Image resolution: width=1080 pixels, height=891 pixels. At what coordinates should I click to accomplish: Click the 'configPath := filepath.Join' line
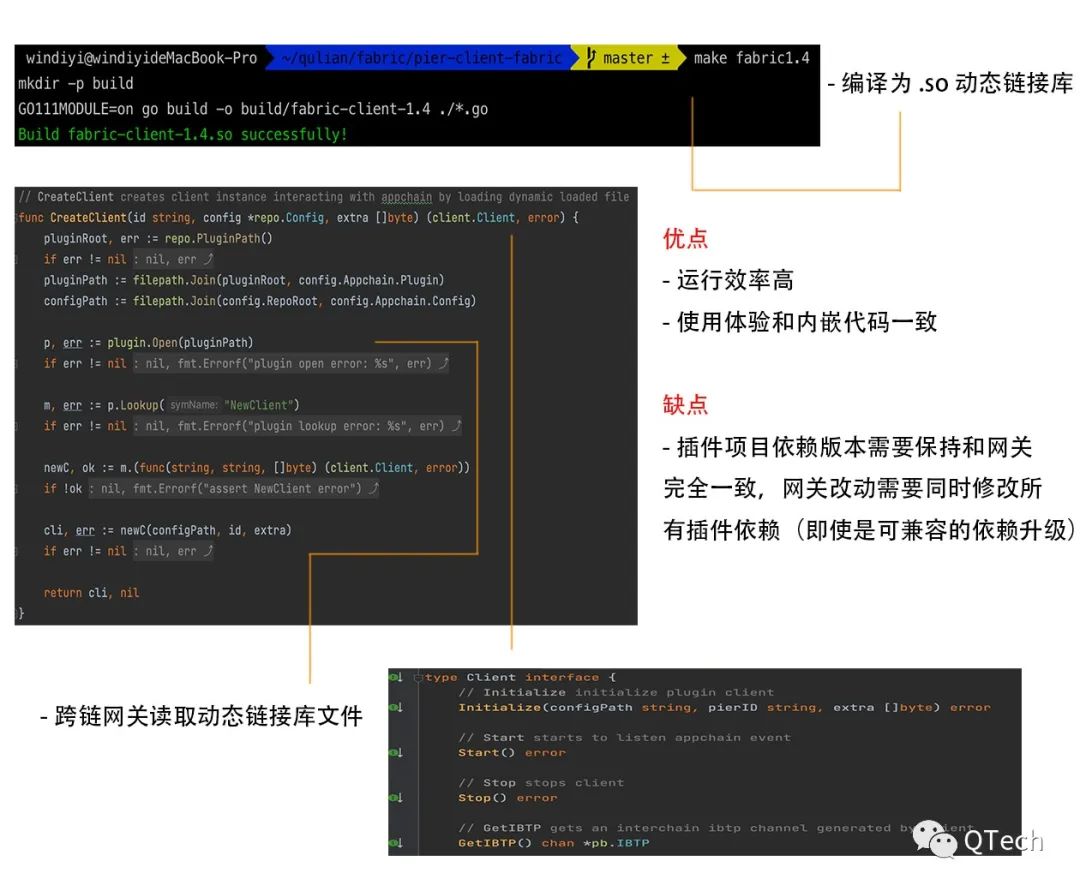(x=260, y=301)
